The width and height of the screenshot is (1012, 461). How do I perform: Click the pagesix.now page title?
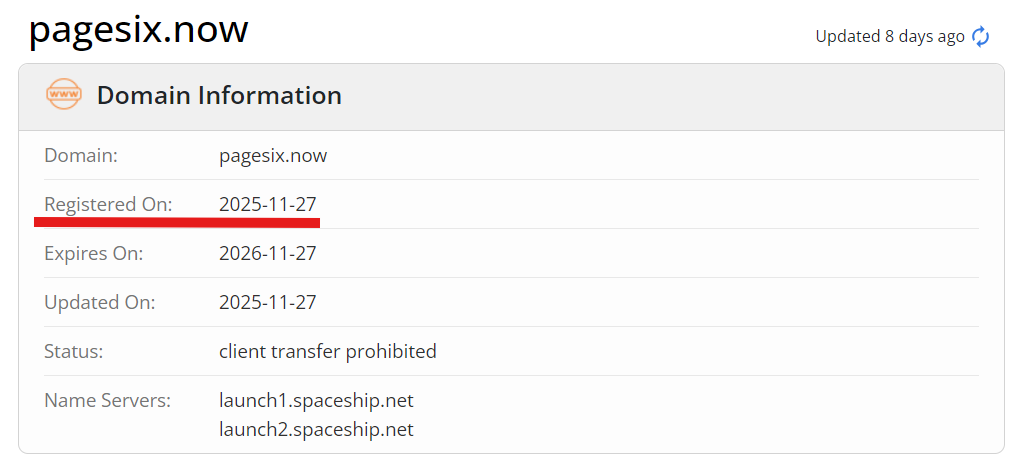pyautogui.click(x=138, y=30)
